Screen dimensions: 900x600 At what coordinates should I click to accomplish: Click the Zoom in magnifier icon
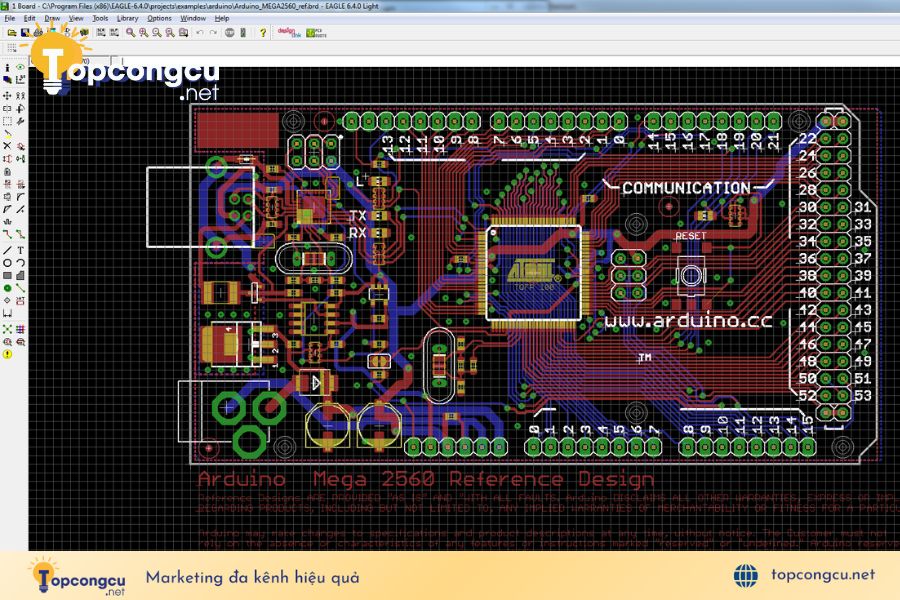143,33
